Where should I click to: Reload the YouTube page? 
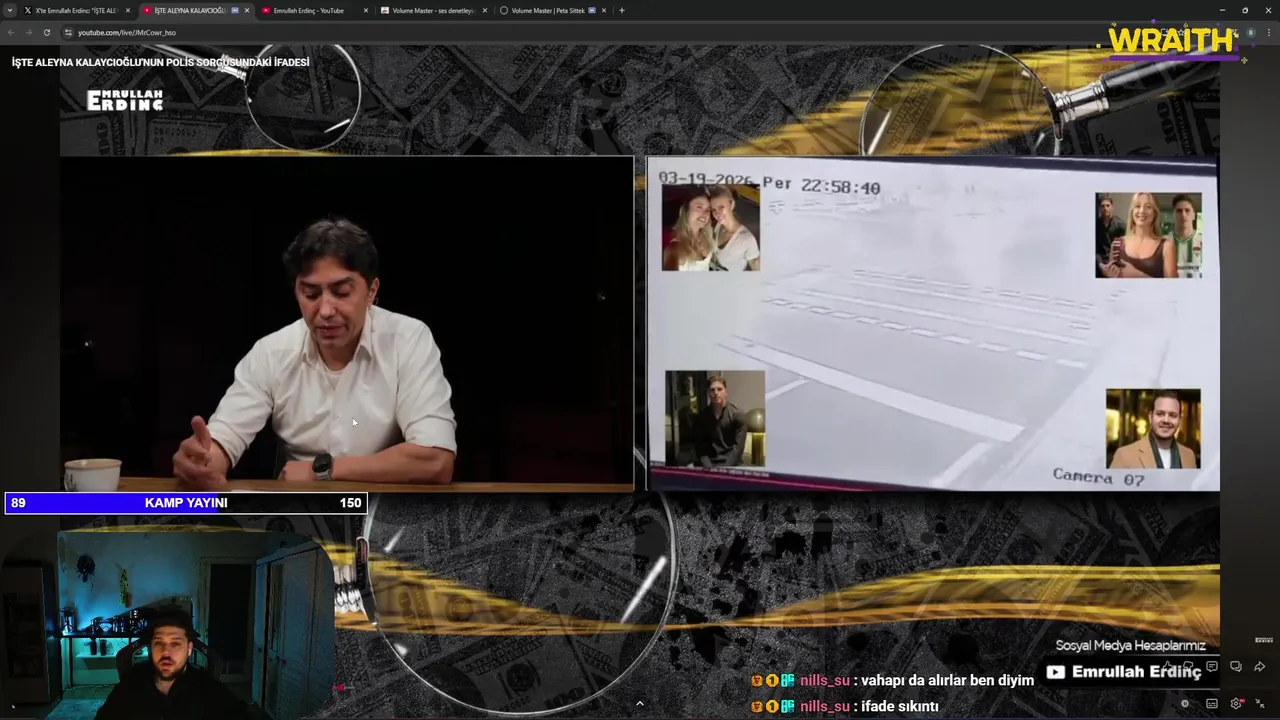47,32
